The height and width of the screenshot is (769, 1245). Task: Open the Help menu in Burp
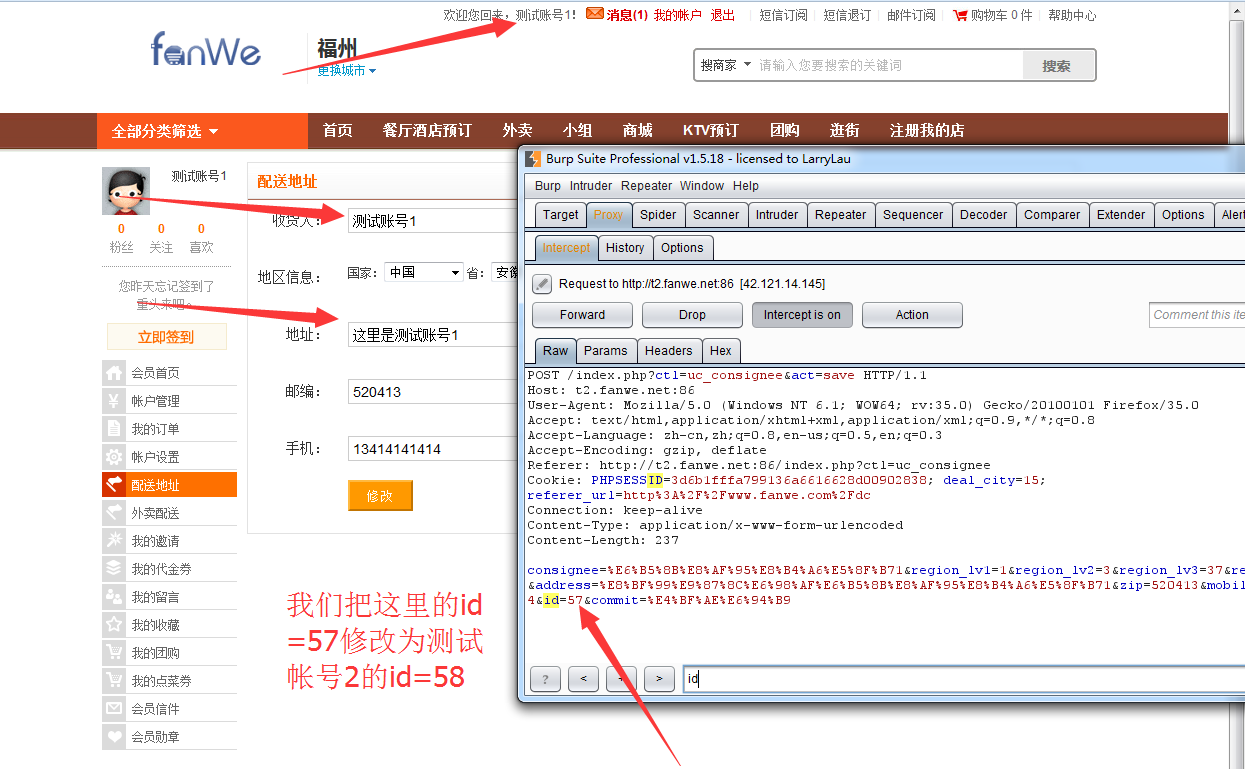[746, 186]
